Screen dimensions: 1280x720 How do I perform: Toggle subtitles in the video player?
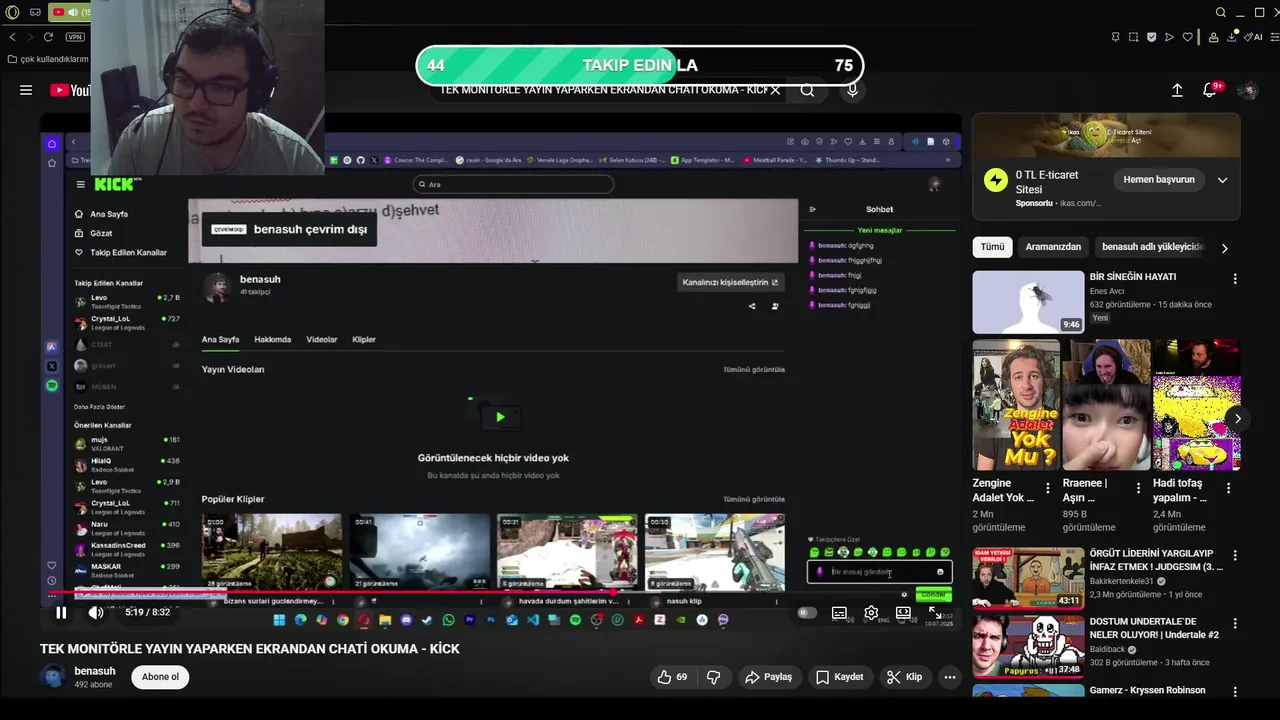[x=839, y=612]
